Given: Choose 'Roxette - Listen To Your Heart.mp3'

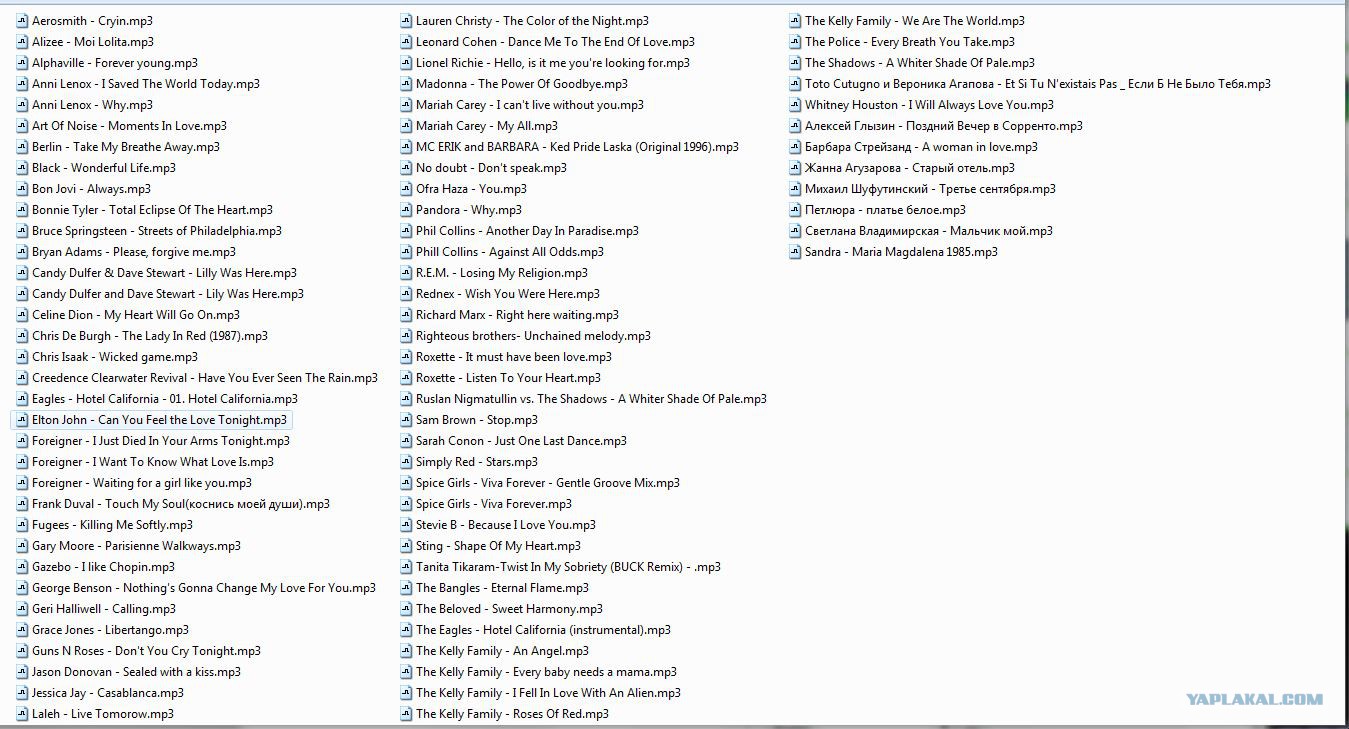Looking at the screenshot, I should (x=508, y=378).
